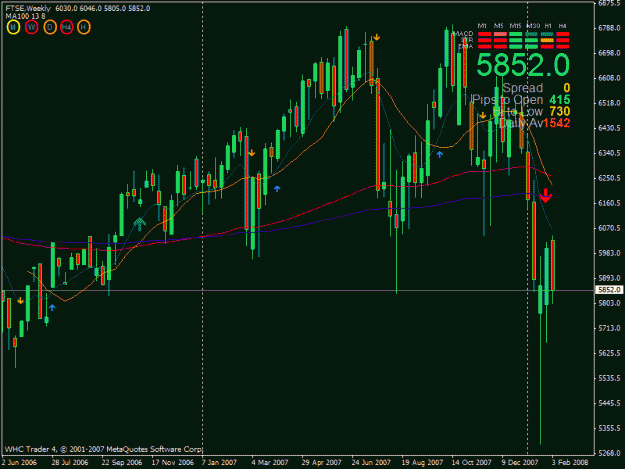Click the 5268.0 price axis label

tap(609, 453)
